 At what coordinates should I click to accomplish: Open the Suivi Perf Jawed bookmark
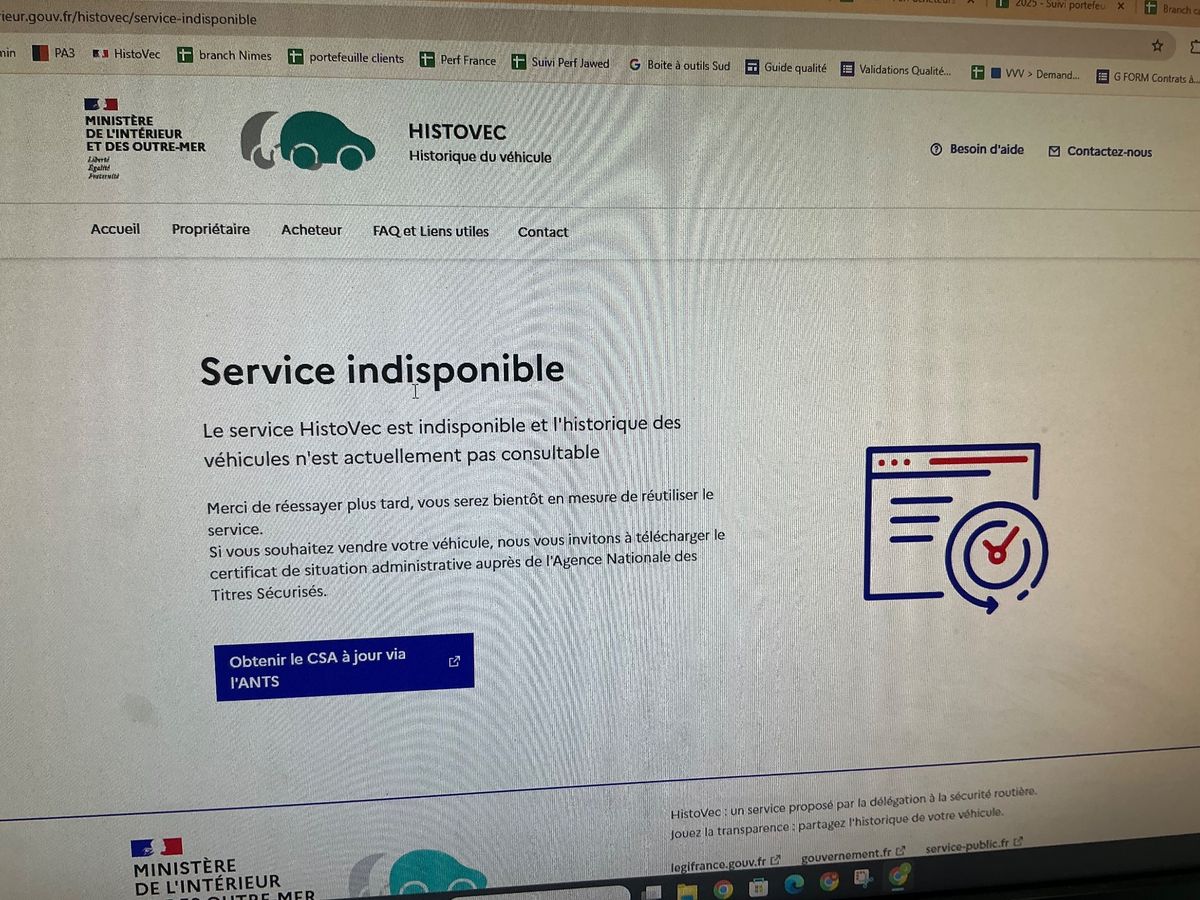560,62
